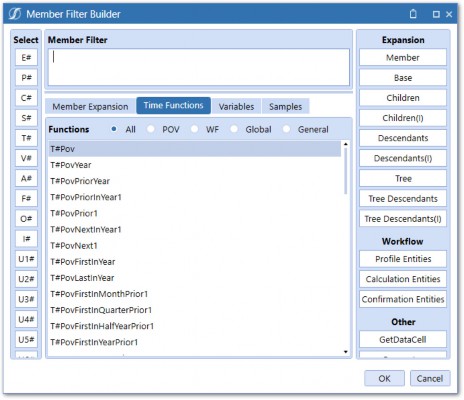This screenshot has width=464, height=400.
Task: Click the list scroll-down arrow
Action: coord(346,352)
